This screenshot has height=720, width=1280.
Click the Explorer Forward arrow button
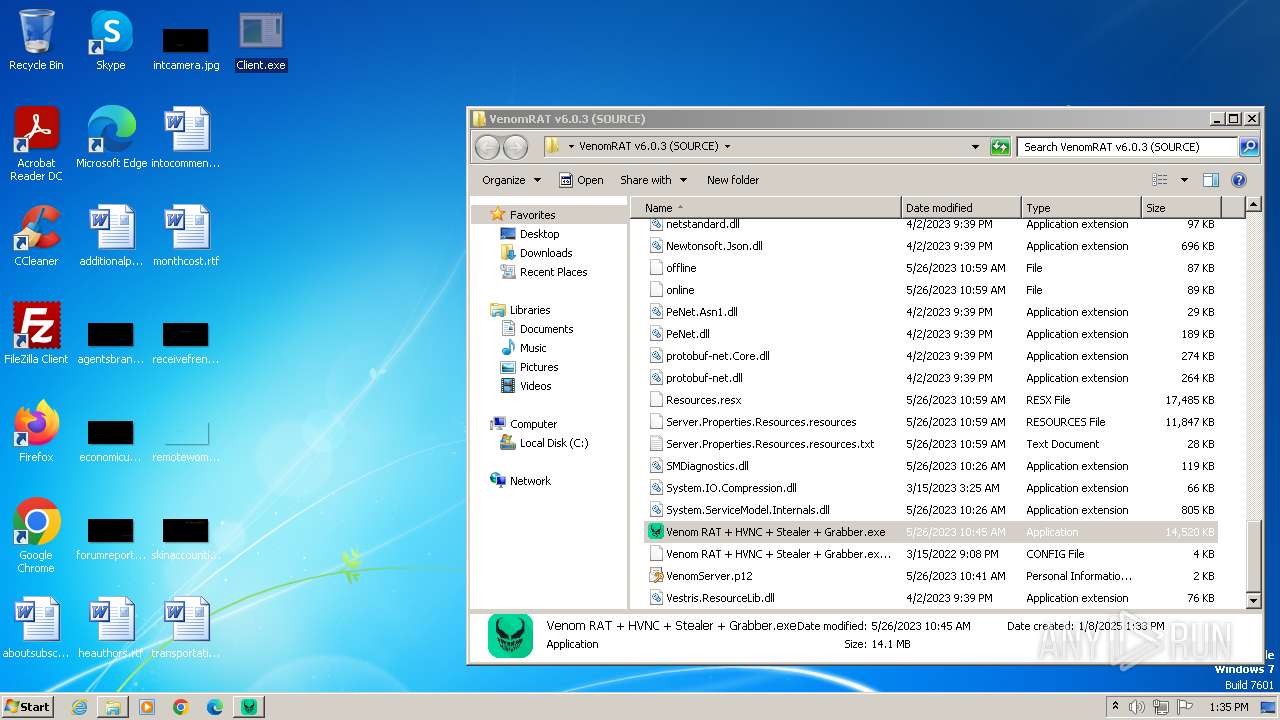pyautogui.click(x=515, y=147)
